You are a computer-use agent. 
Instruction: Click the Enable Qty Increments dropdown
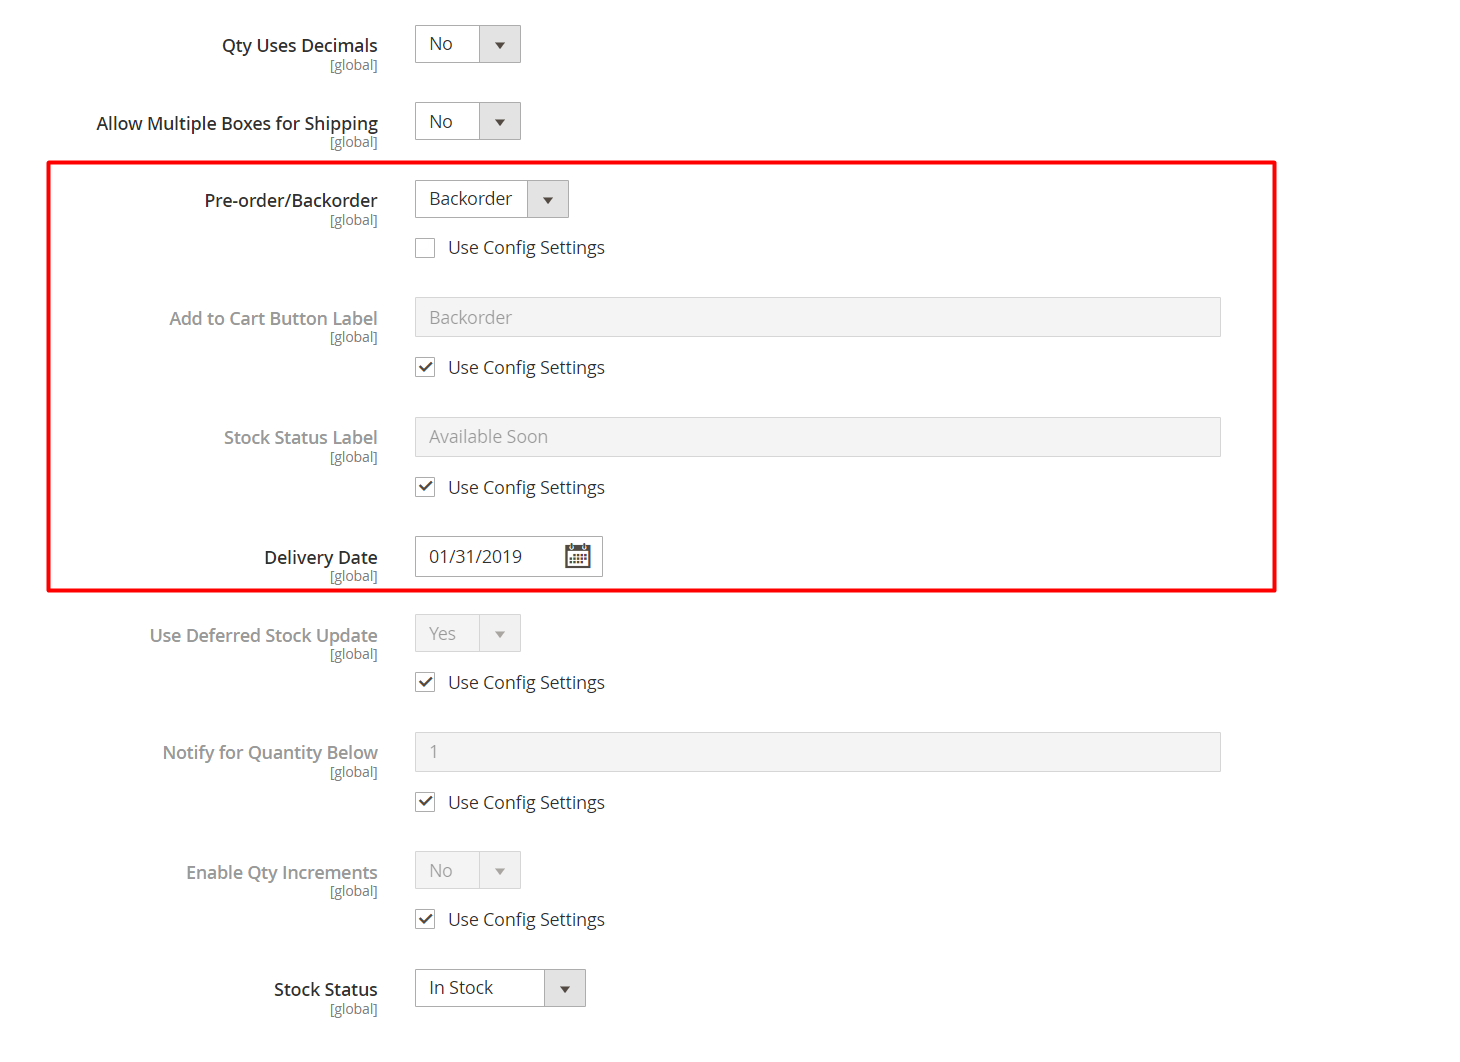click(x=467, y=870)
